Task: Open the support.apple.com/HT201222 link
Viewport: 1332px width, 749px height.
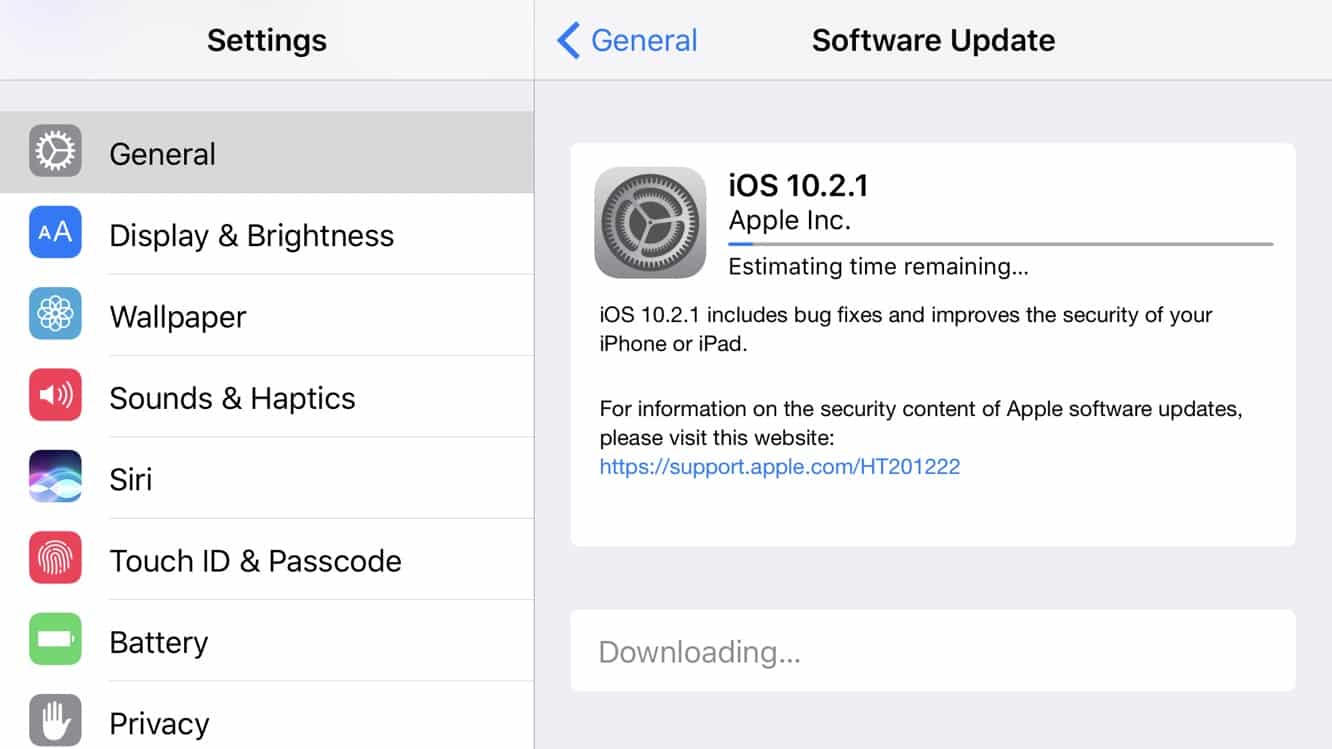Action: click(x=780, y=466)
